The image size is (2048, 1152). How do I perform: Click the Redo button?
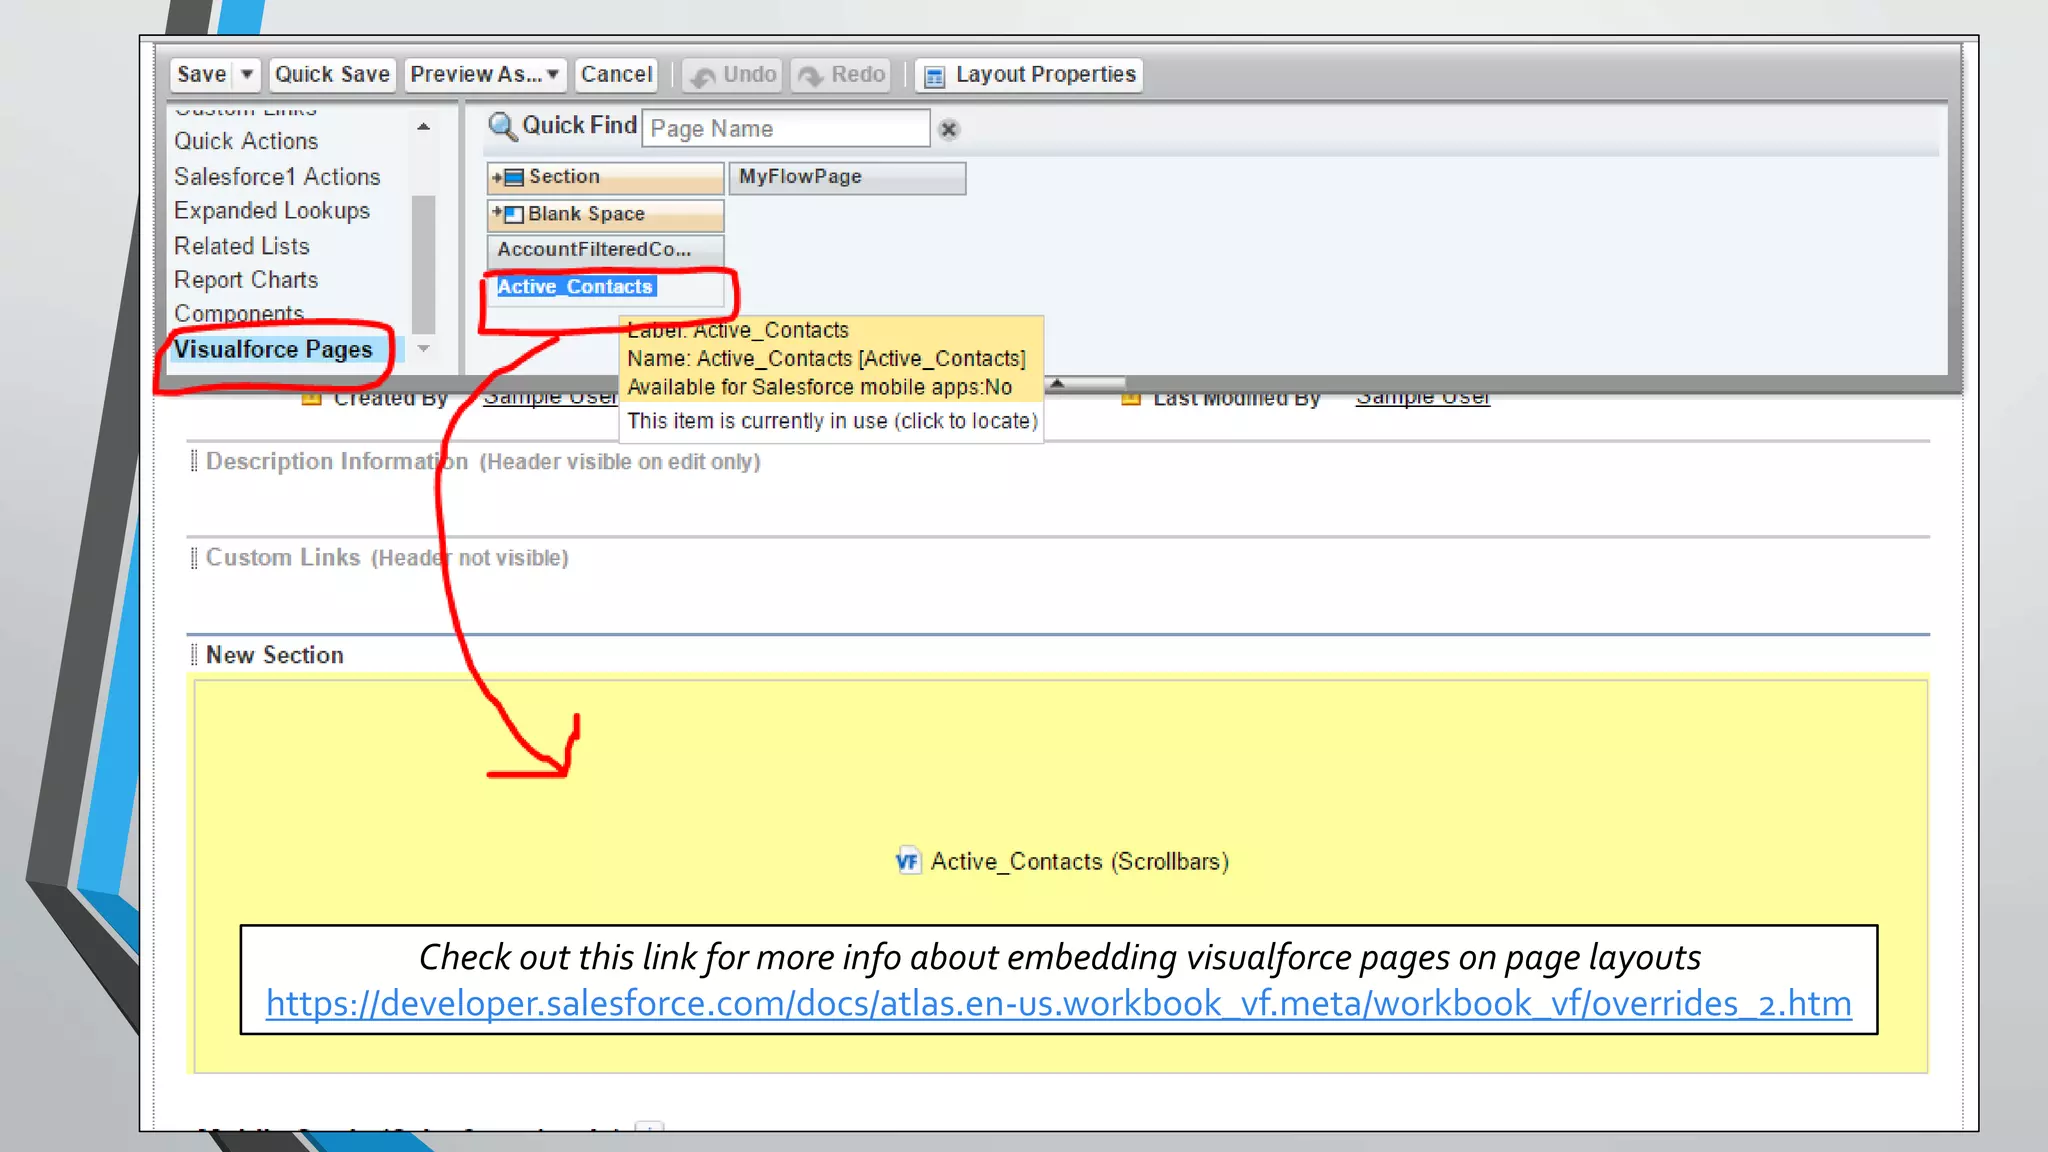[x=841, y=75]
